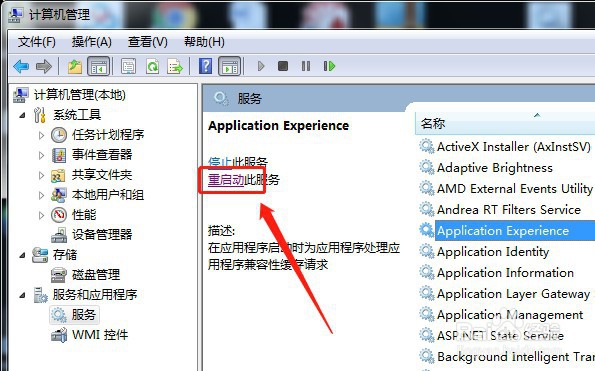Select 服务 gear icon in tree
The image size is (595, 371).
59,315
